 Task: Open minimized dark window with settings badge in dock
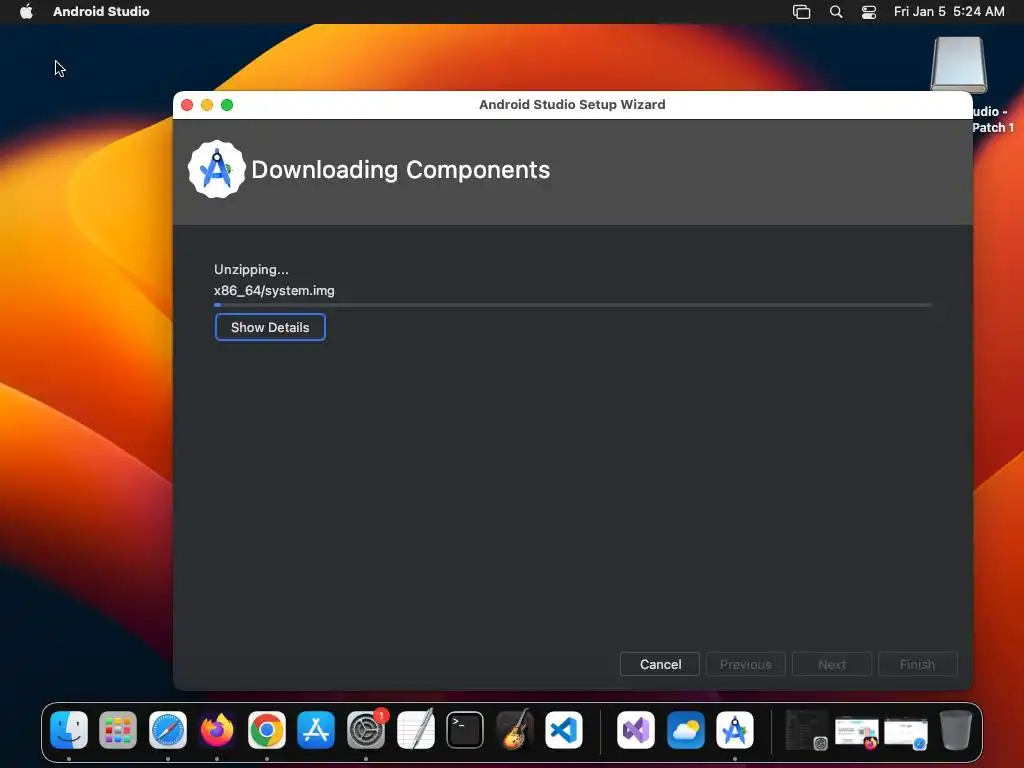point(807,730)
